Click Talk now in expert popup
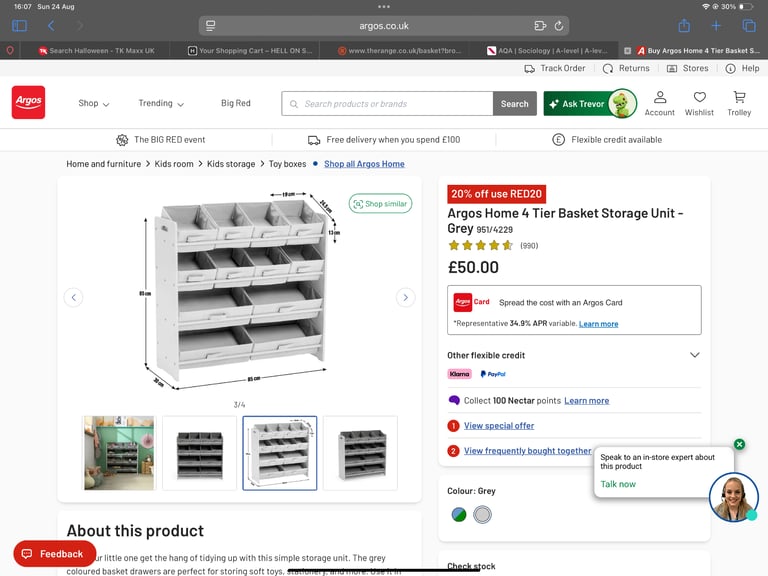768x576 pixels. click(618, 484)
